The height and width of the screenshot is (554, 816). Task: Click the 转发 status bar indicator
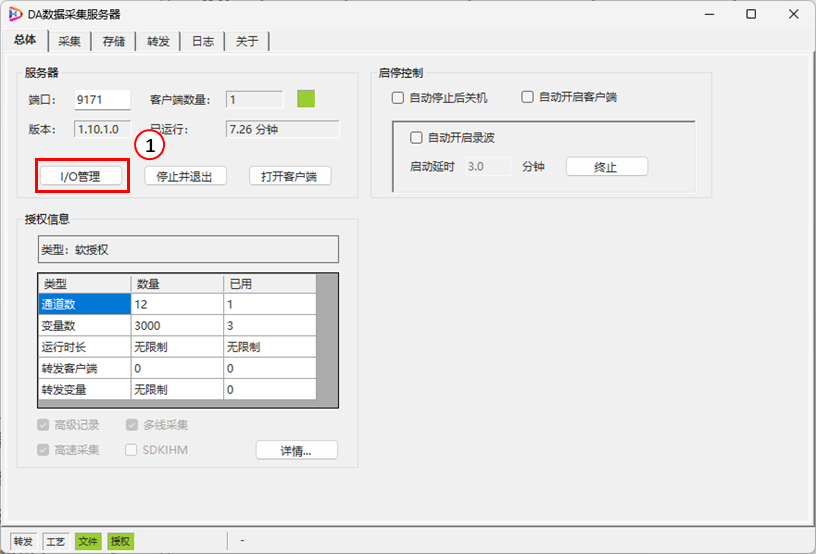point(23,542)
